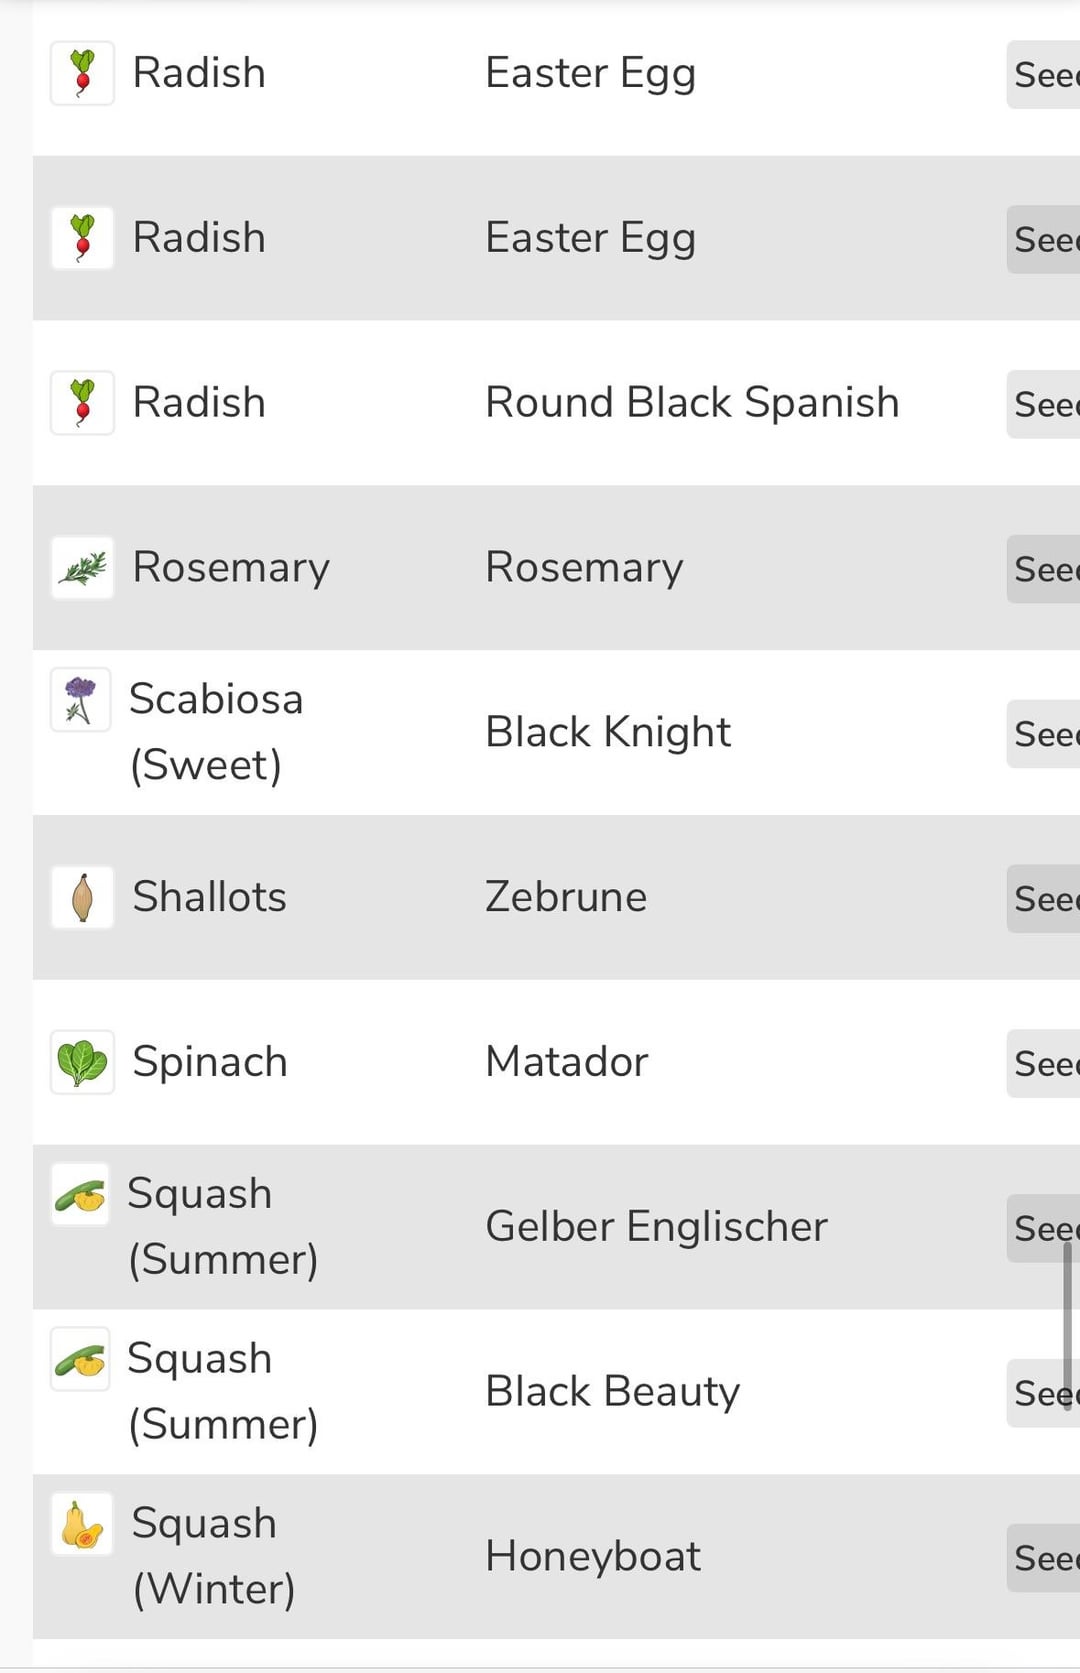This screenshot has width=1080, height=1673.
Task: Click the Spinach plant name
Action: click(x=210, y=1062)
